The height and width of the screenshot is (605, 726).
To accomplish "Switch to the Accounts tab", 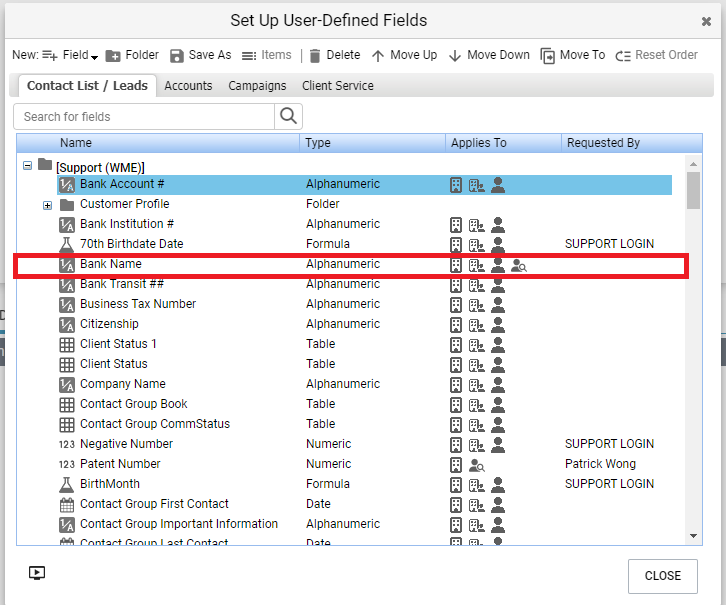I will pos(188,86).
